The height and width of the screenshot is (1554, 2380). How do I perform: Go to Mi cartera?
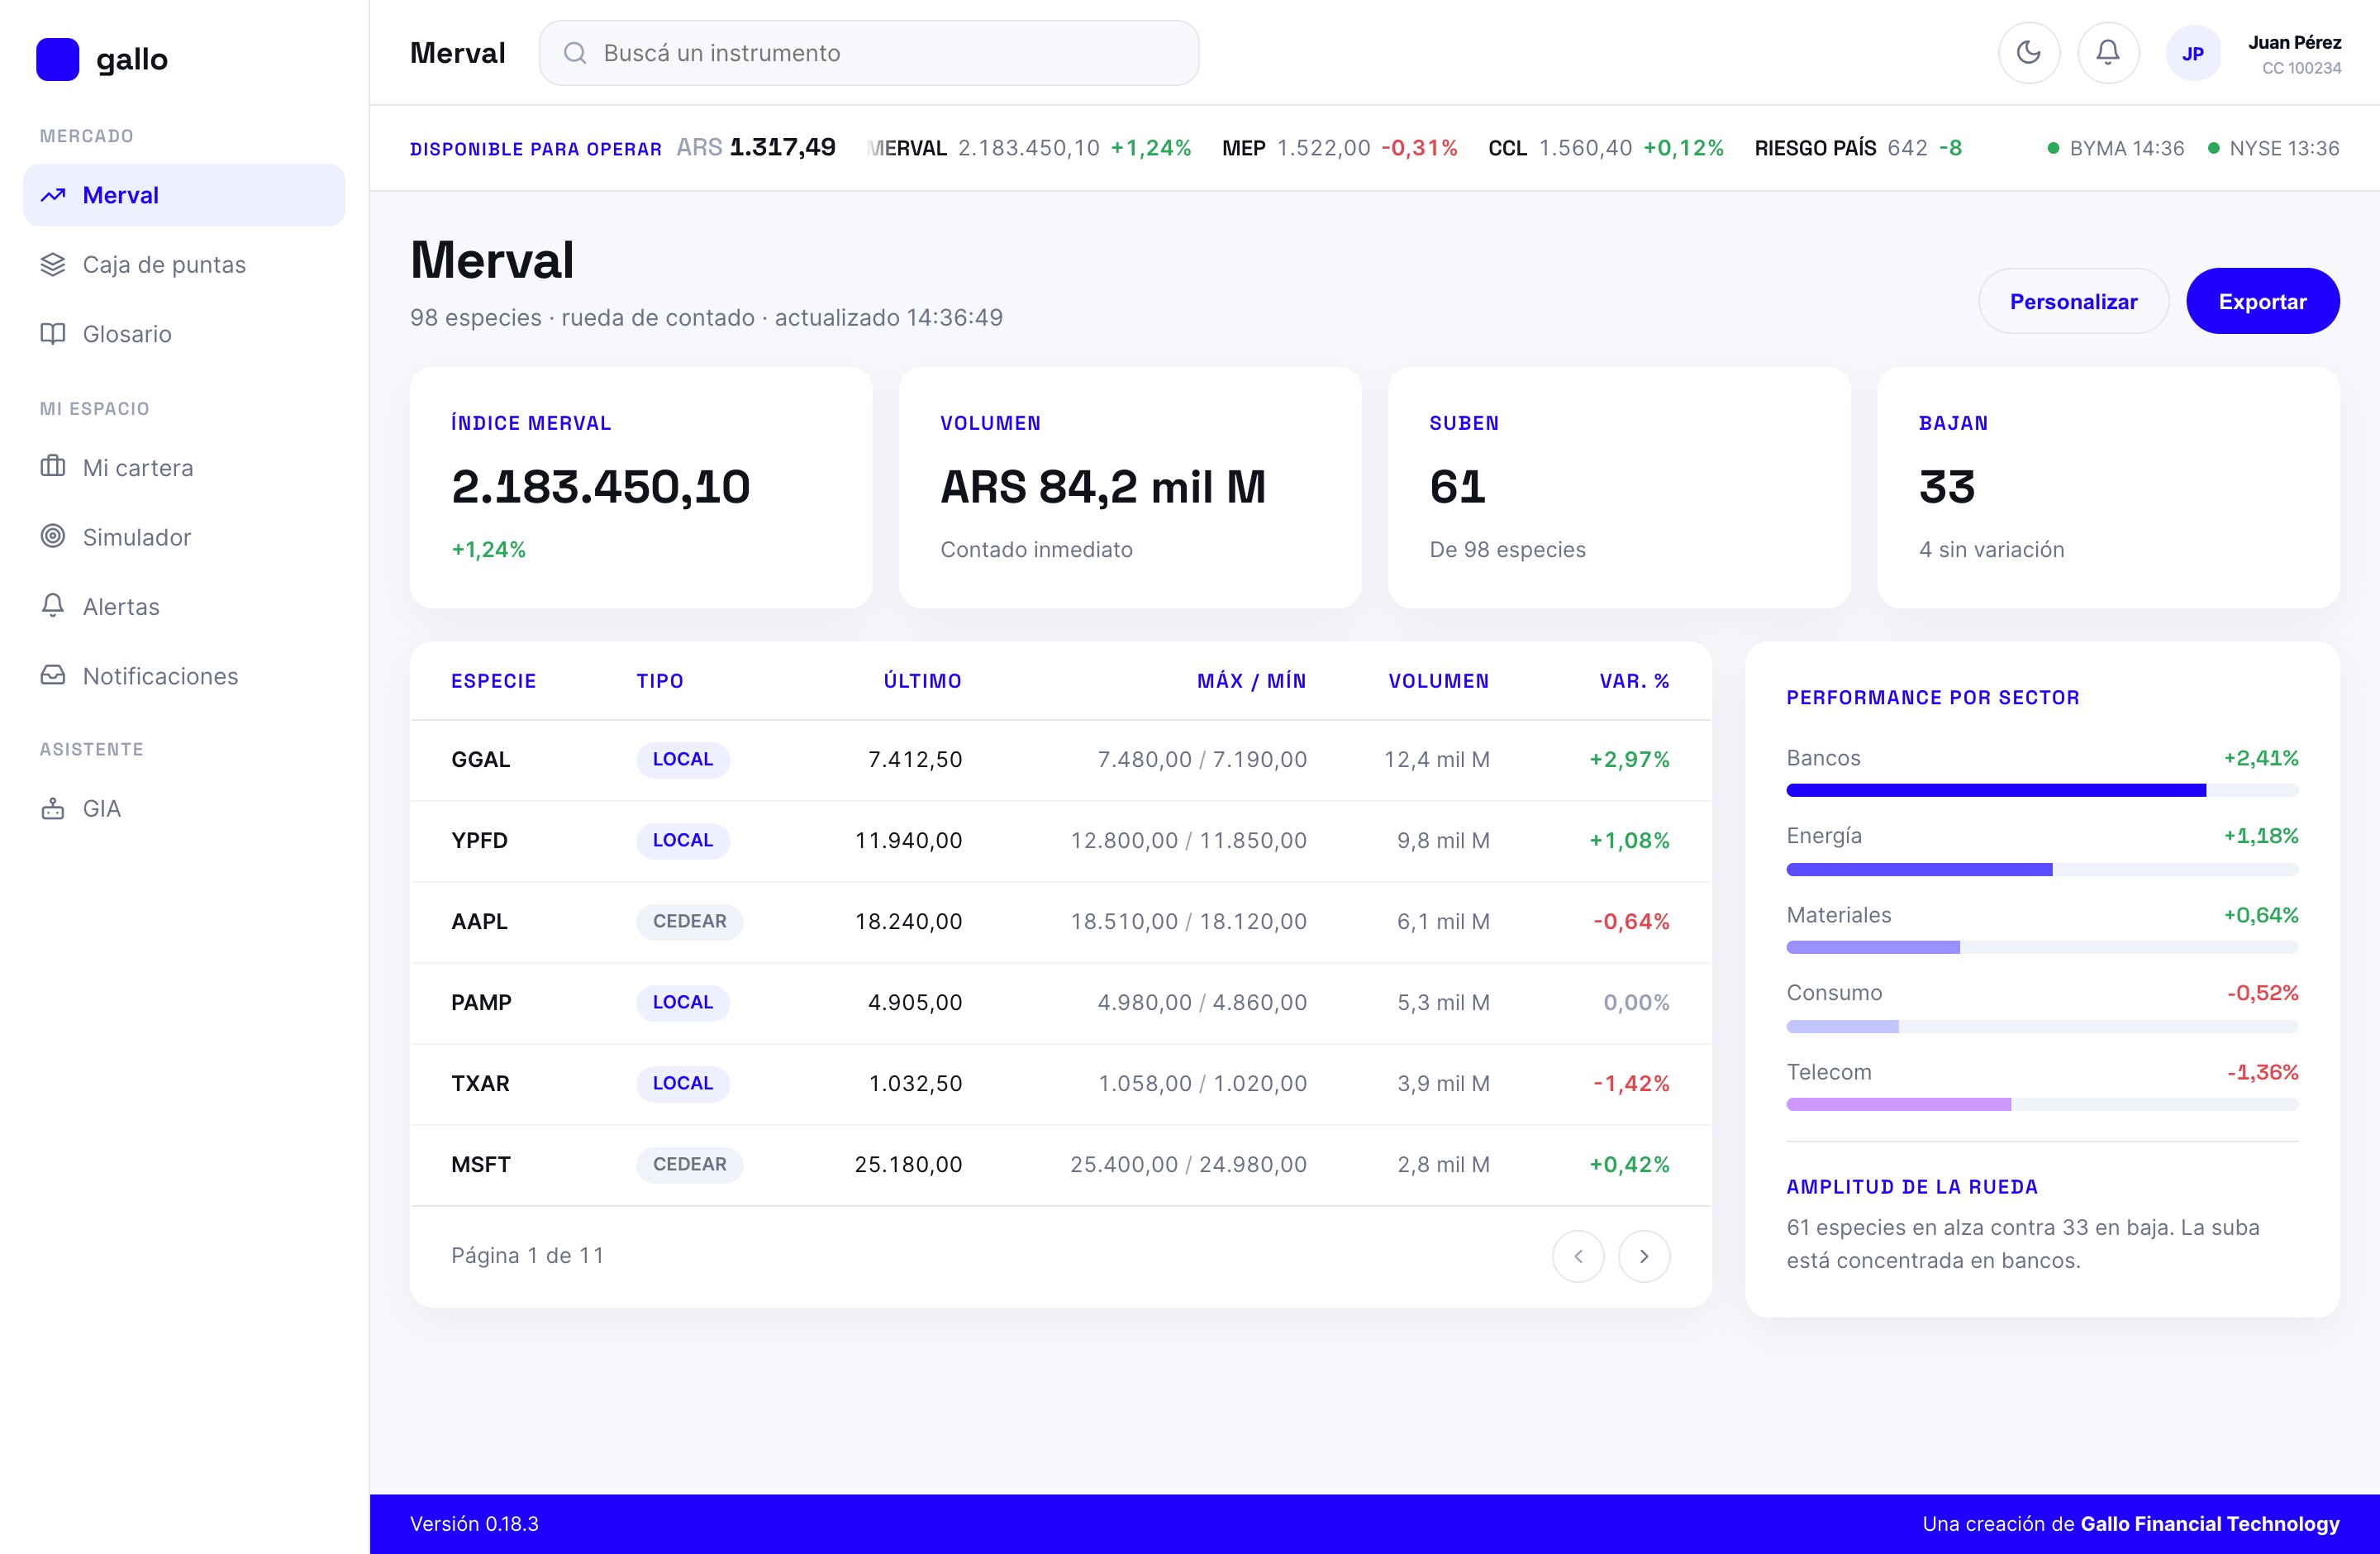pos(184,467)
